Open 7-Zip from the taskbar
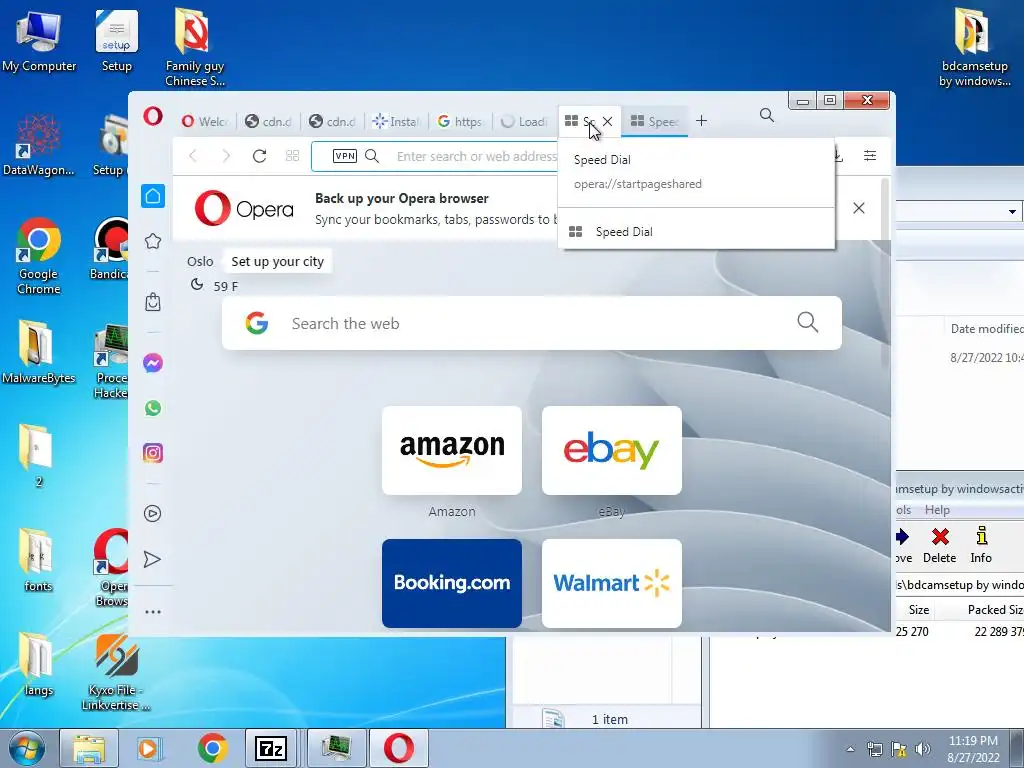 tap(271, 748)
